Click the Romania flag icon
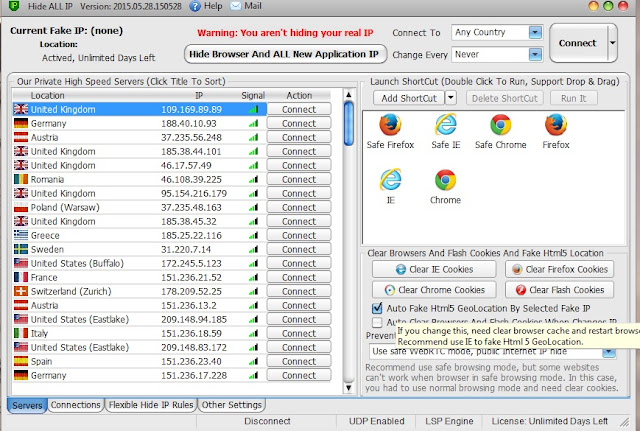The height and width of the screenshot is (431, 640). coord(21,179)
